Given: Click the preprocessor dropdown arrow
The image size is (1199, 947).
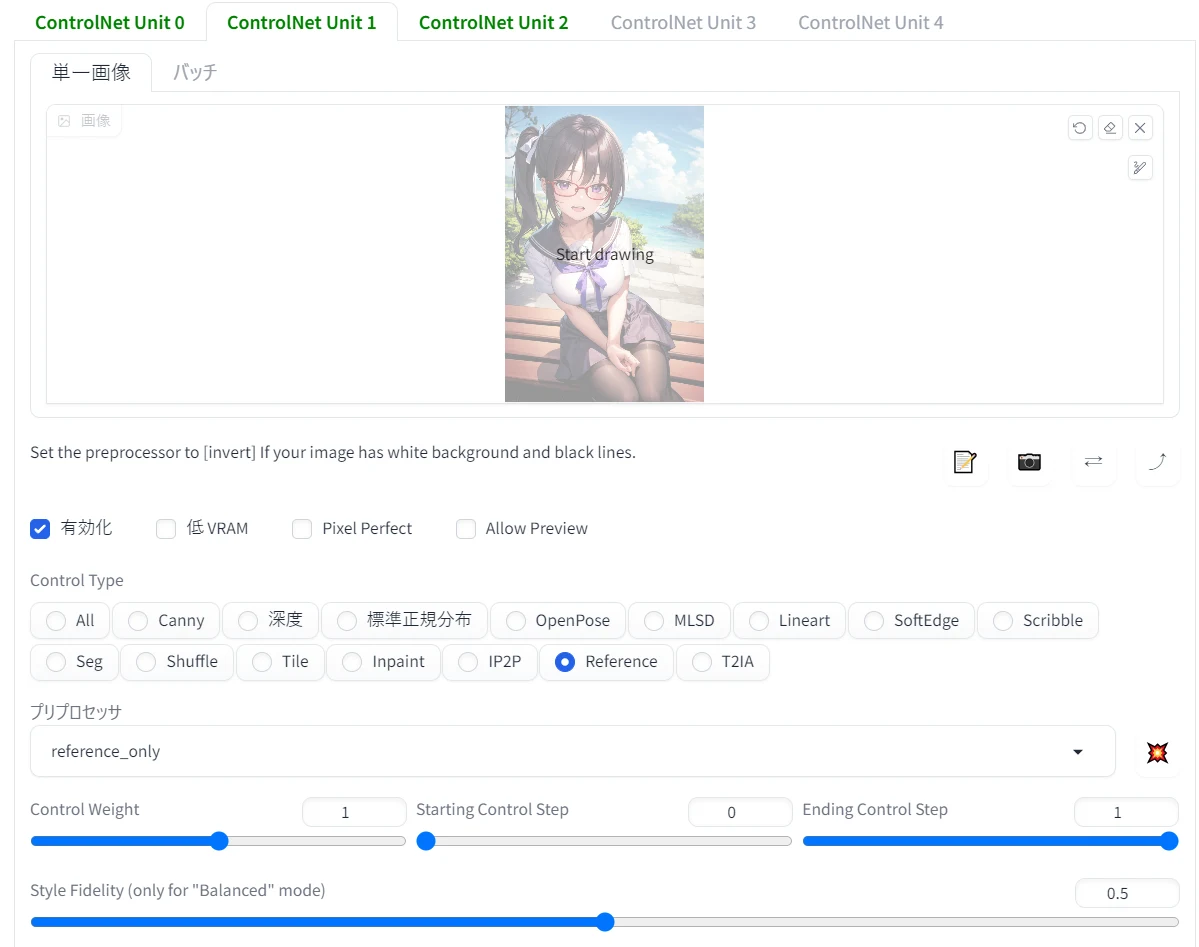Looking at the screenshot, I should [1077, 752].
